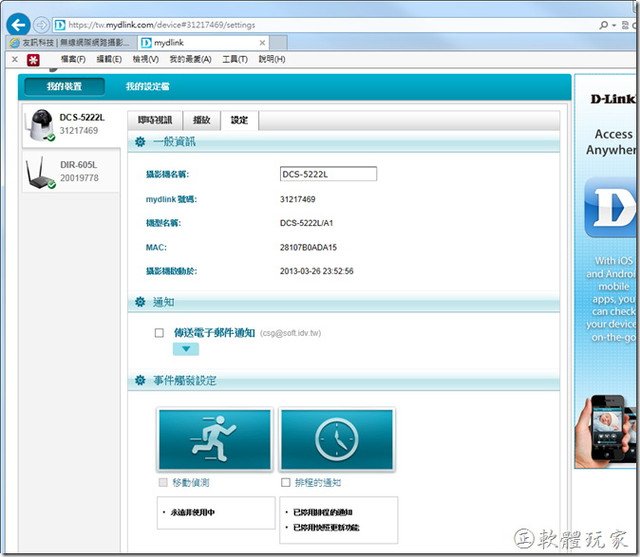Open a new blank browser tab
Screen dimensions: 640x557
278,42
